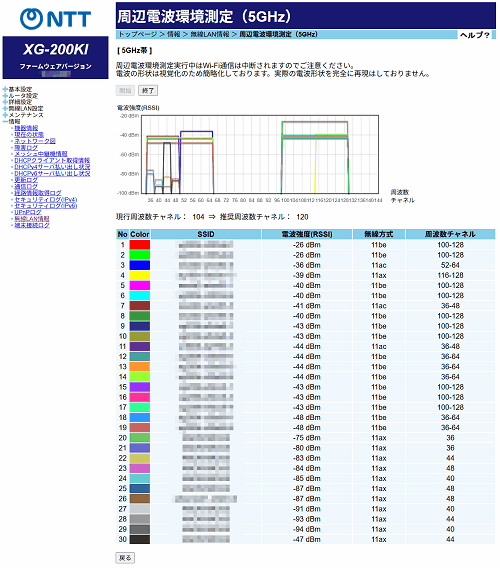Click the 終了 button to stop measurement

(148, 91)
